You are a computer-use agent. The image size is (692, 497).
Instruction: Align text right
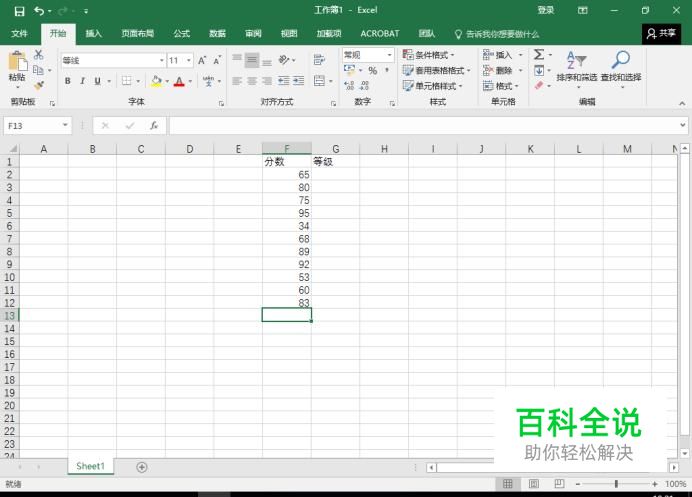[x=267, y=81]
